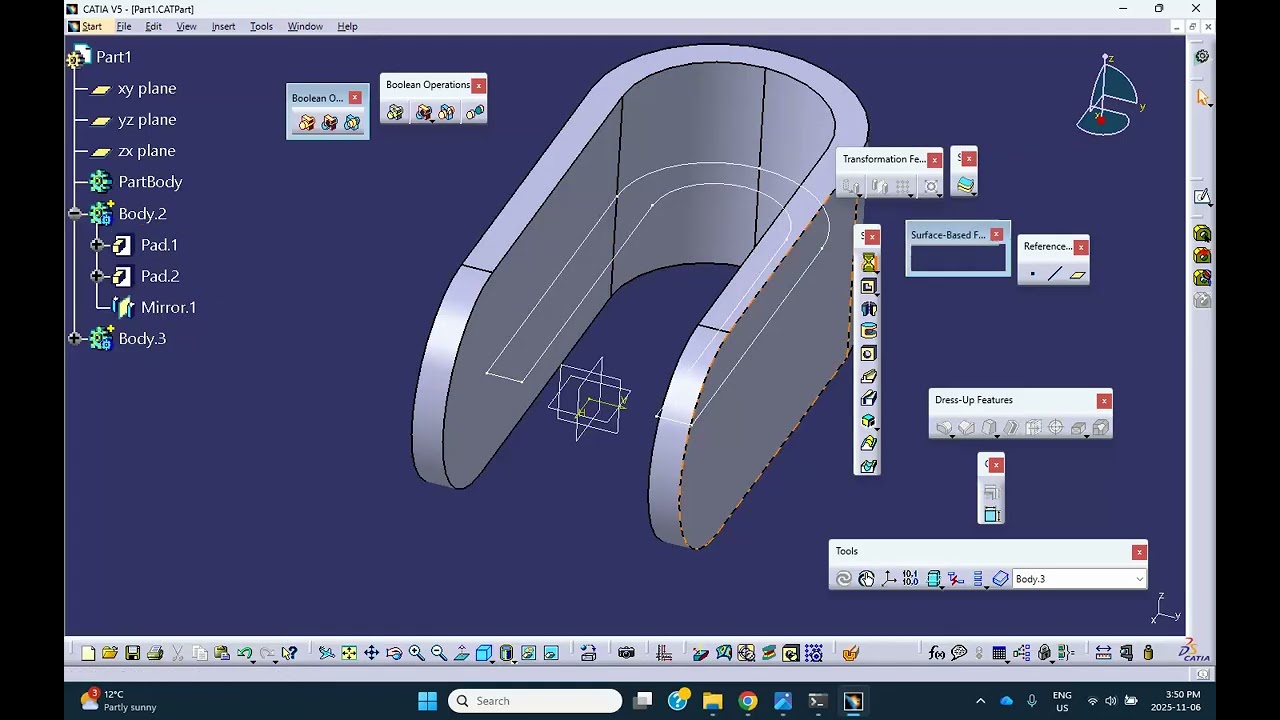Open the Formula f(x) tool
1280x720 pixels.
(937, 653)
